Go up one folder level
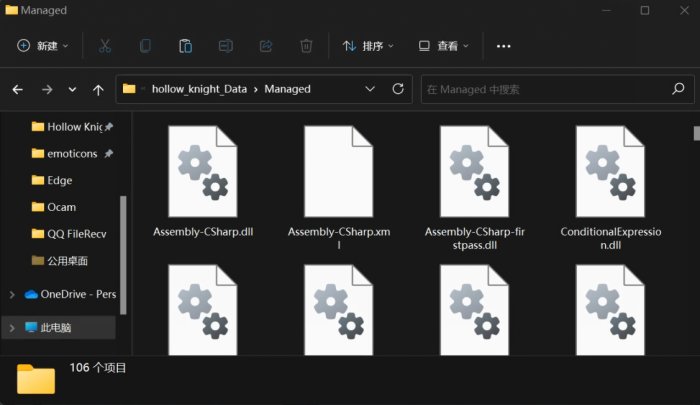 [x=98, y=90]
